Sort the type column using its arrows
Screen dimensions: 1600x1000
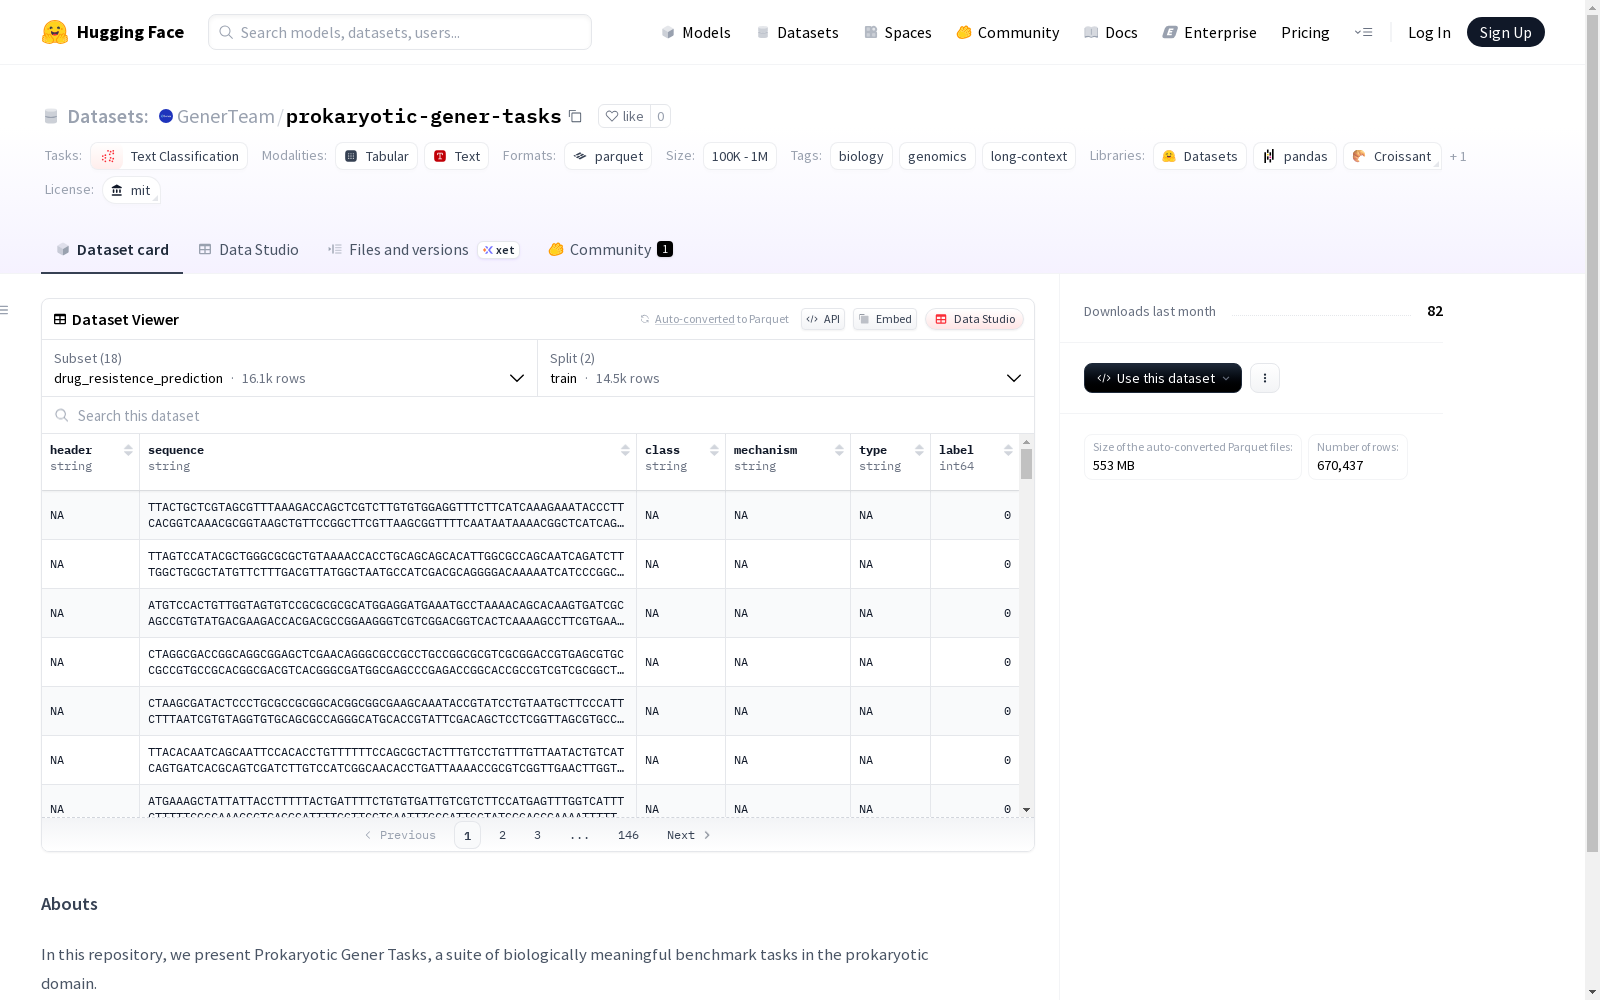[x=919, y=450]
